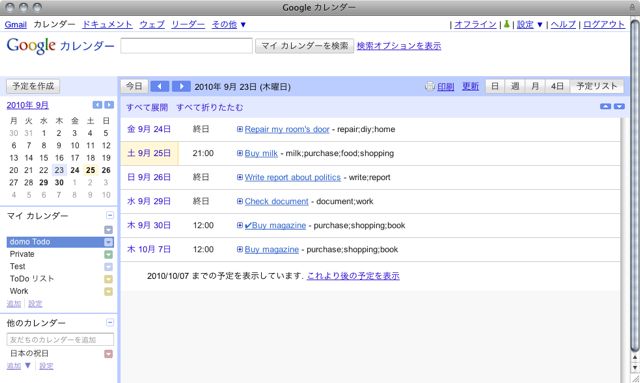Click the オフライン link
The width and height of the screenshot is (640, 383).
point(476,24)
